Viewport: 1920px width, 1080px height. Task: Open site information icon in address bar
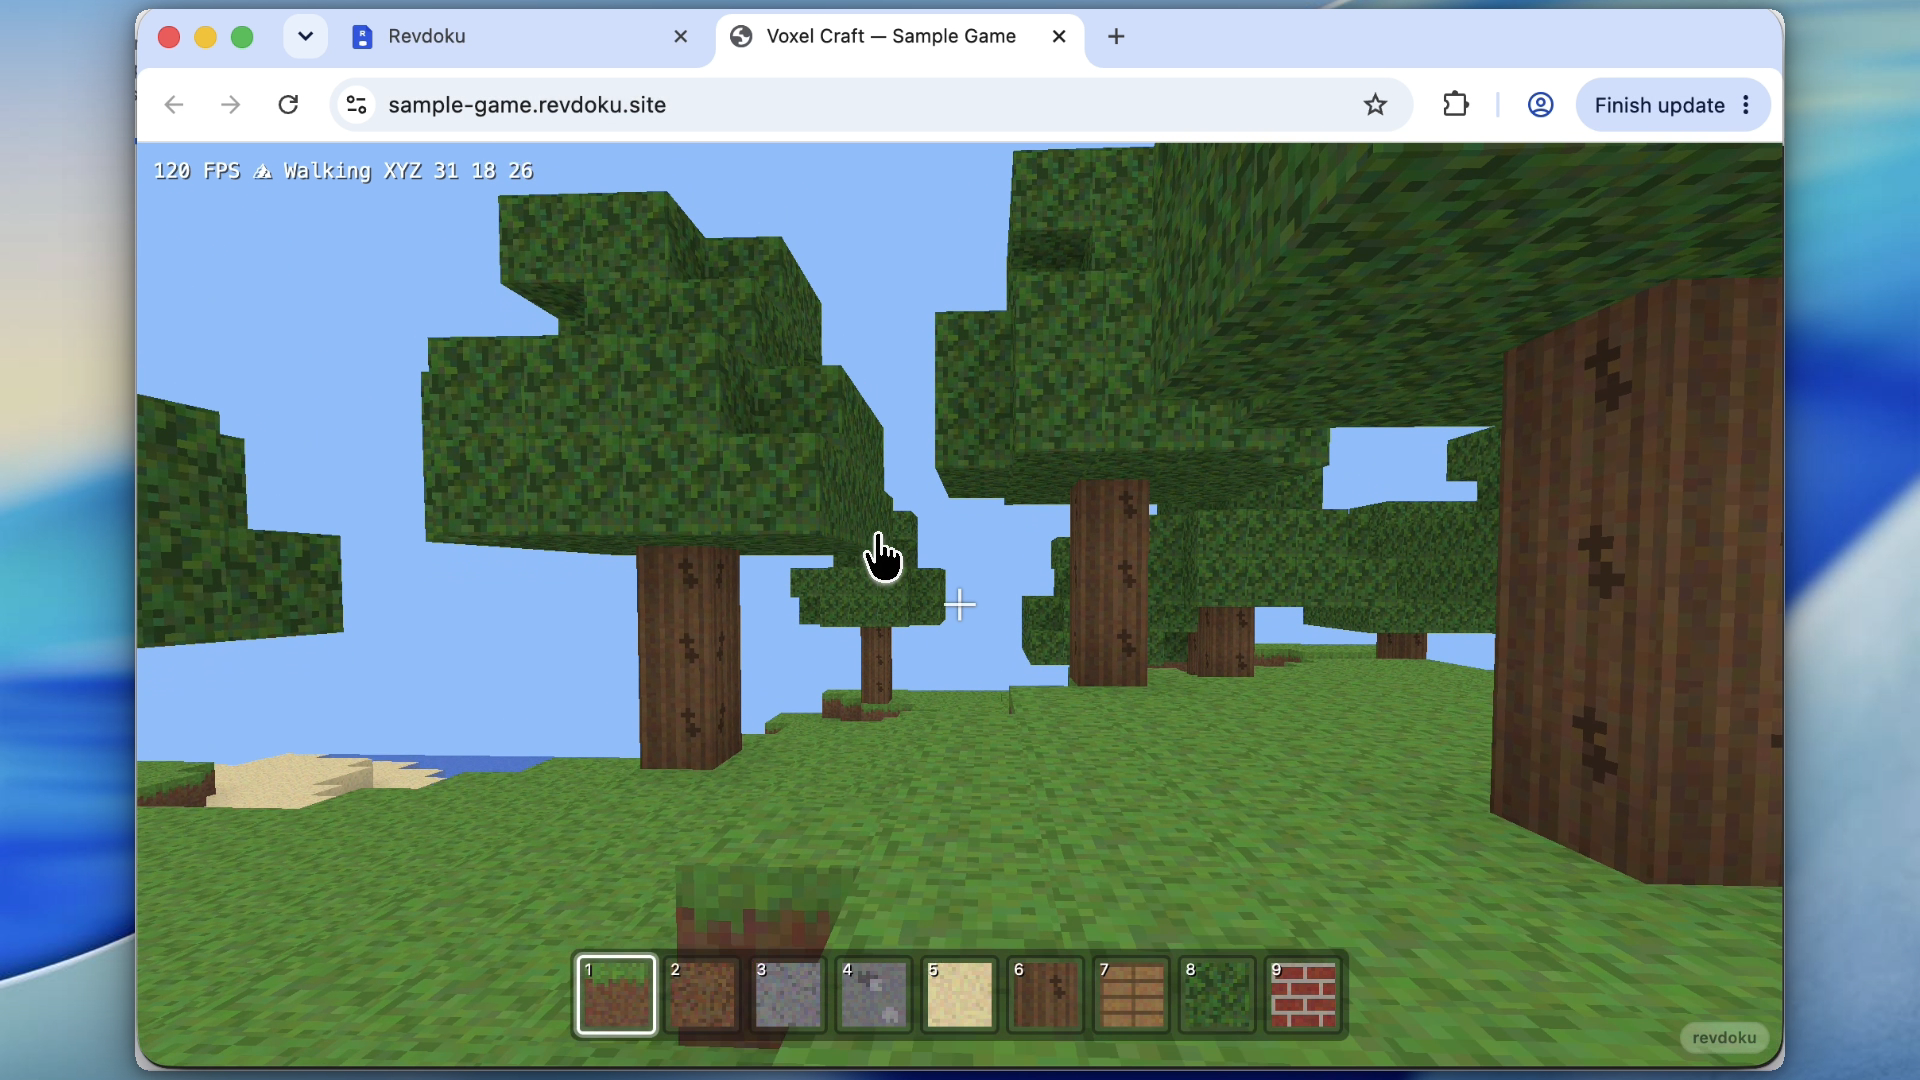click(356, 105)
